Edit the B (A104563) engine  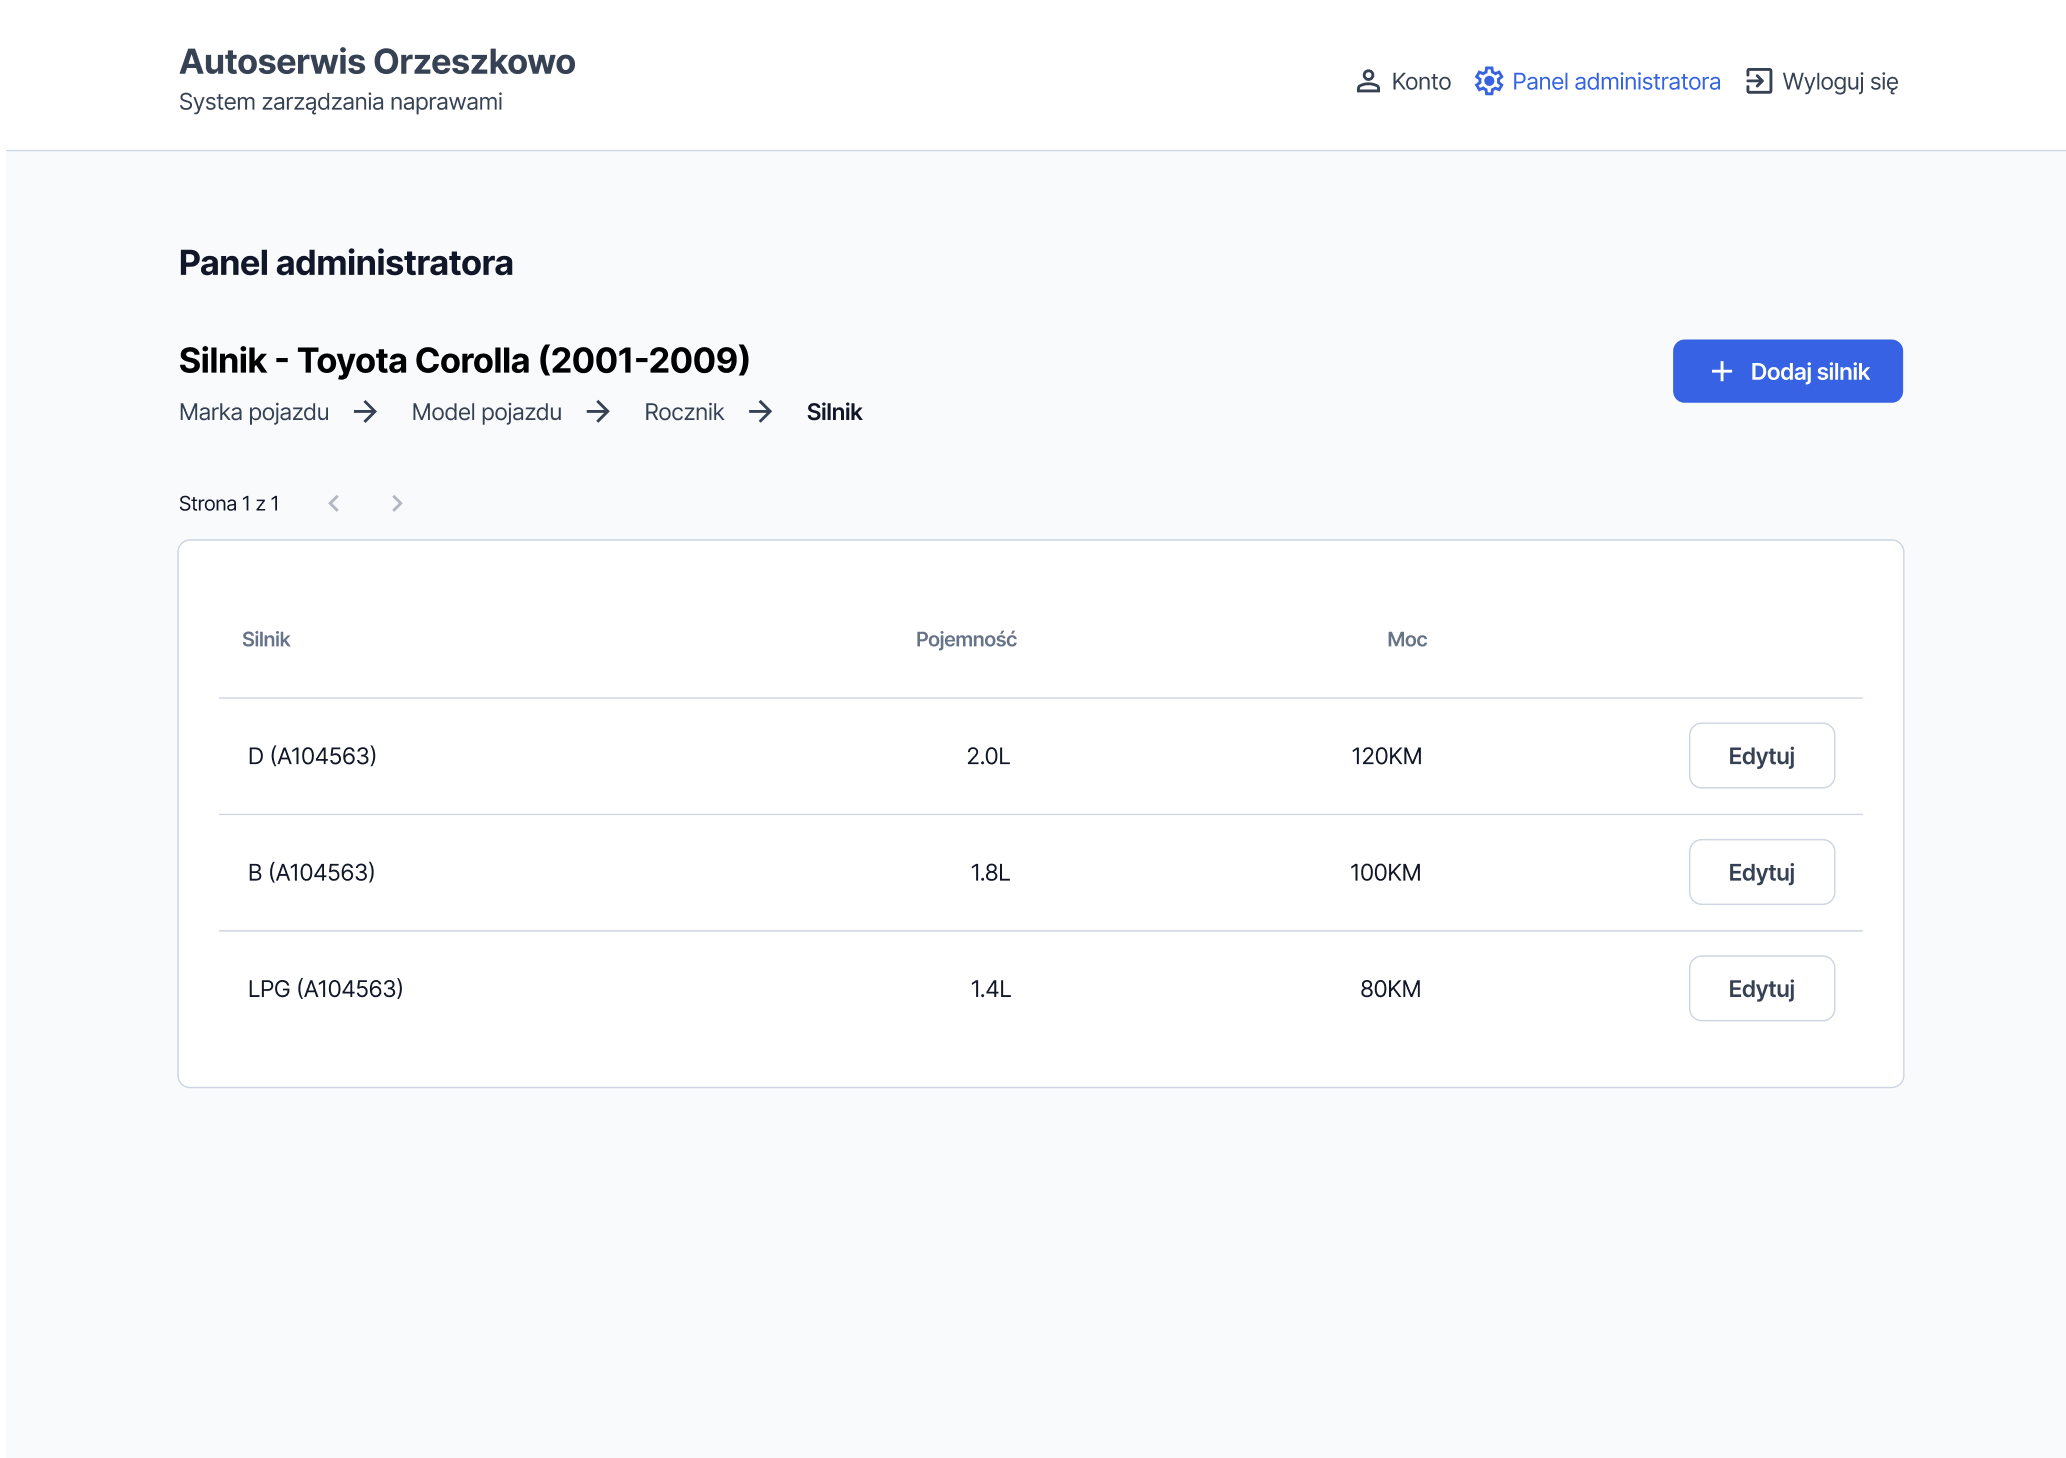click(1761, 873)
